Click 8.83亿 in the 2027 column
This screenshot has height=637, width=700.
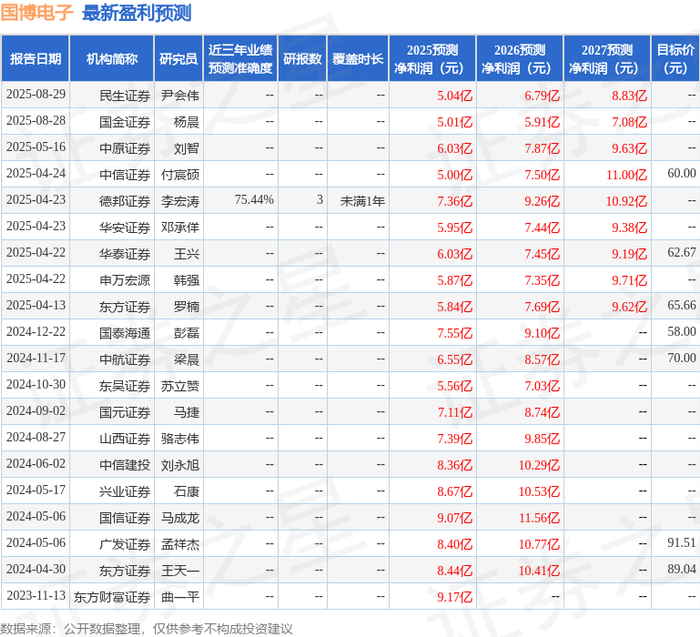(629, 96)
